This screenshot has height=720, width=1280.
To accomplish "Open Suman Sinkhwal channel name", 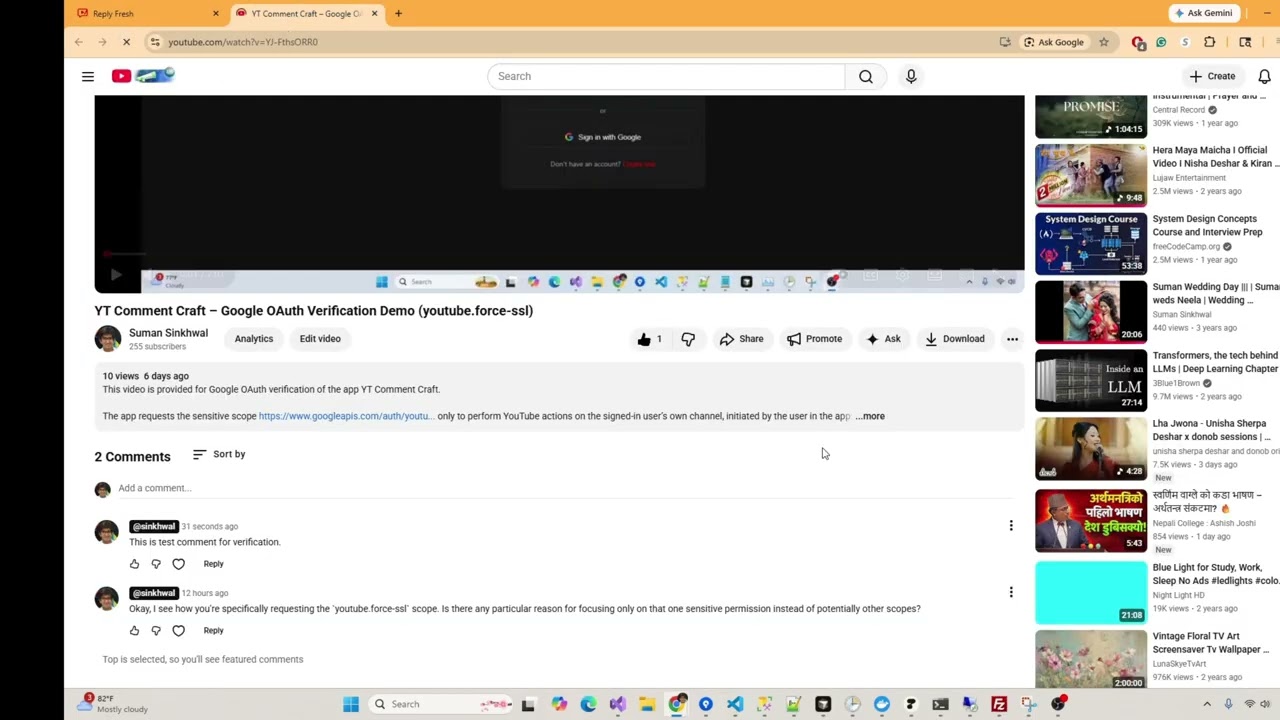I will (168, 333).
